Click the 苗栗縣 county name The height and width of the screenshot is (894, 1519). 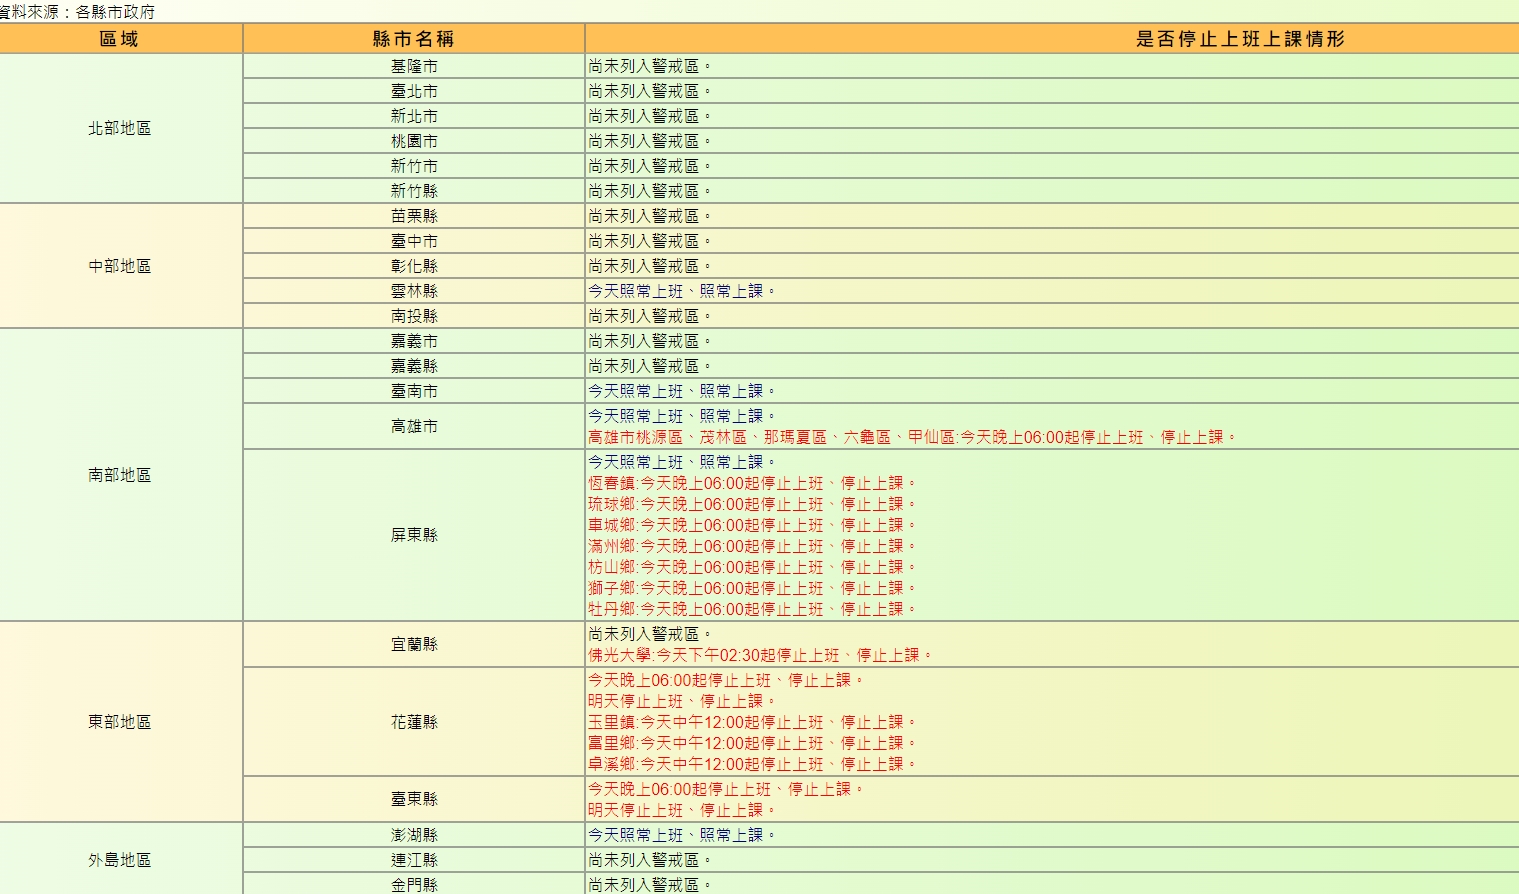click(x=414, y=216)
